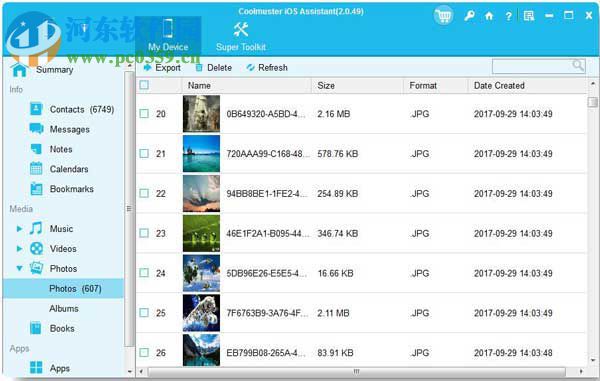The image size is (600, 381).
Task: Select Photos (607) in sidebar
Action: point(64,288)
